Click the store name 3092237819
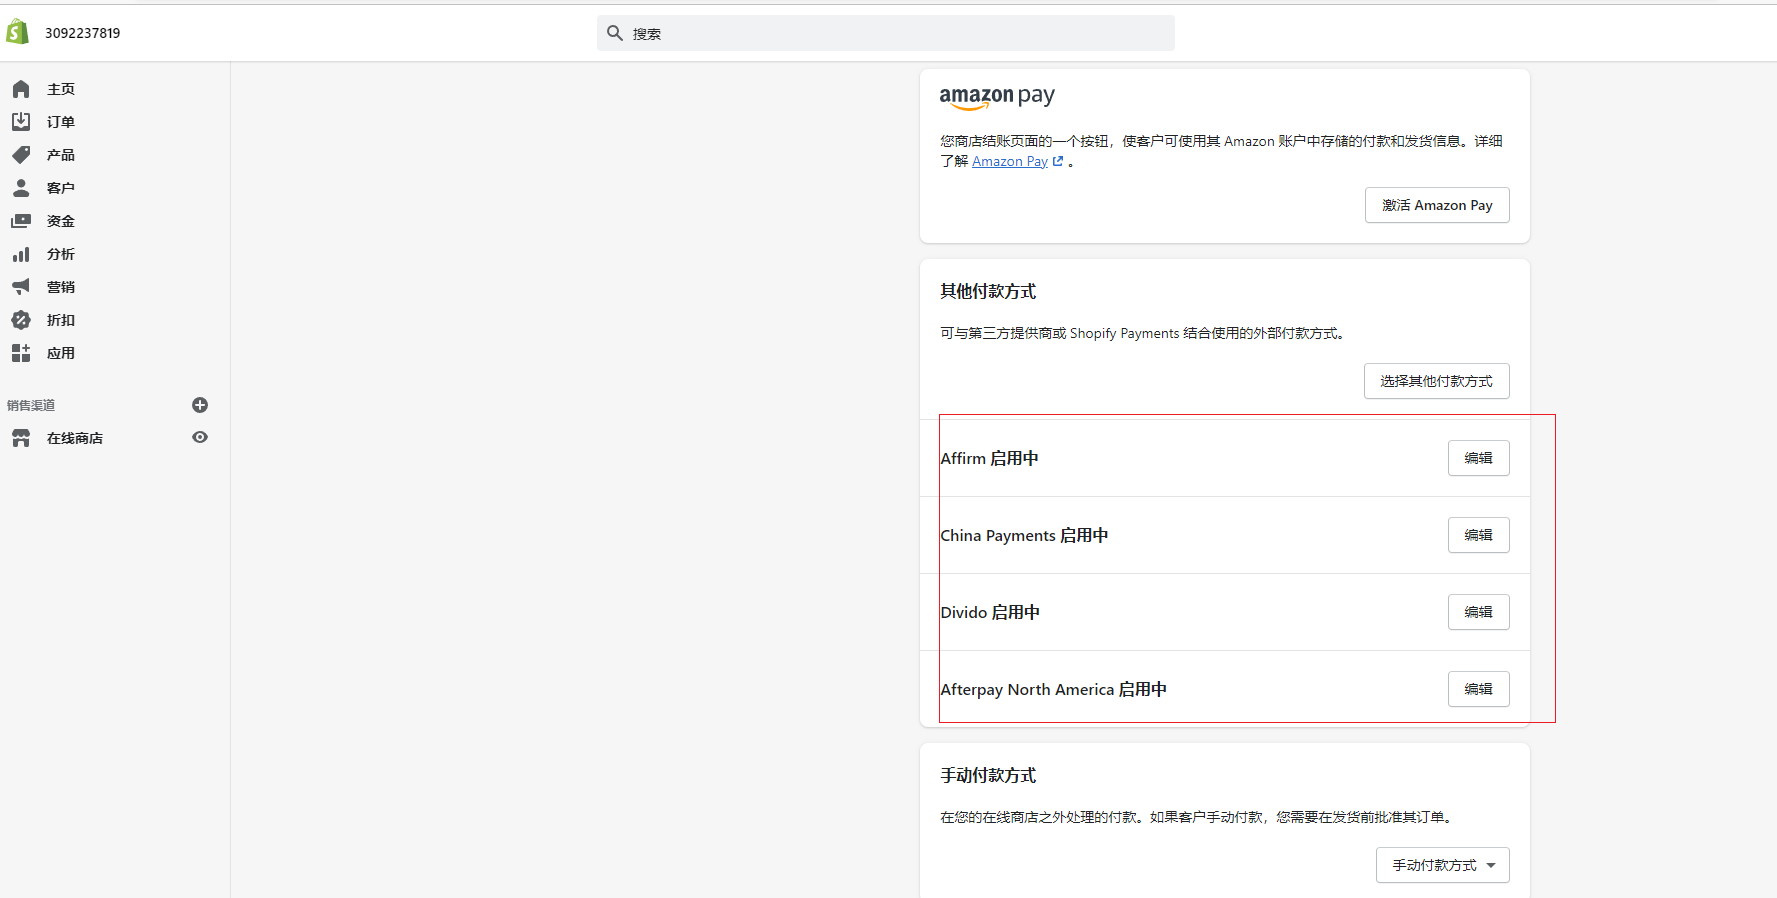 point(83,33)
